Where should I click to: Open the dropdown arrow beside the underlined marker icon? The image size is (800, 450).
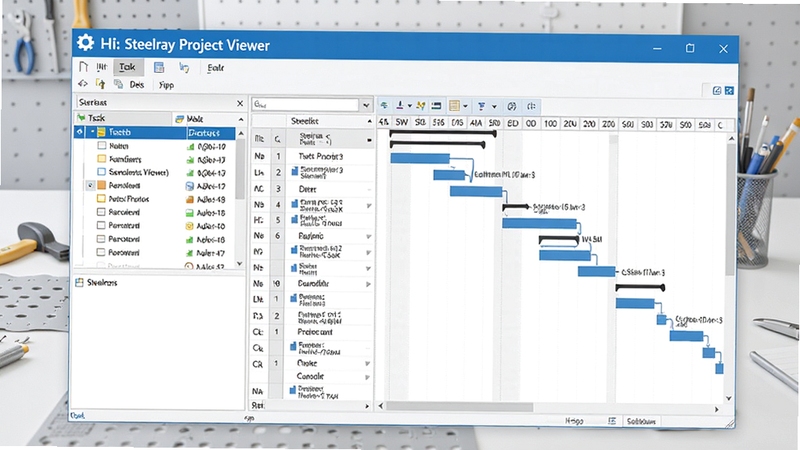click(409, 106)
